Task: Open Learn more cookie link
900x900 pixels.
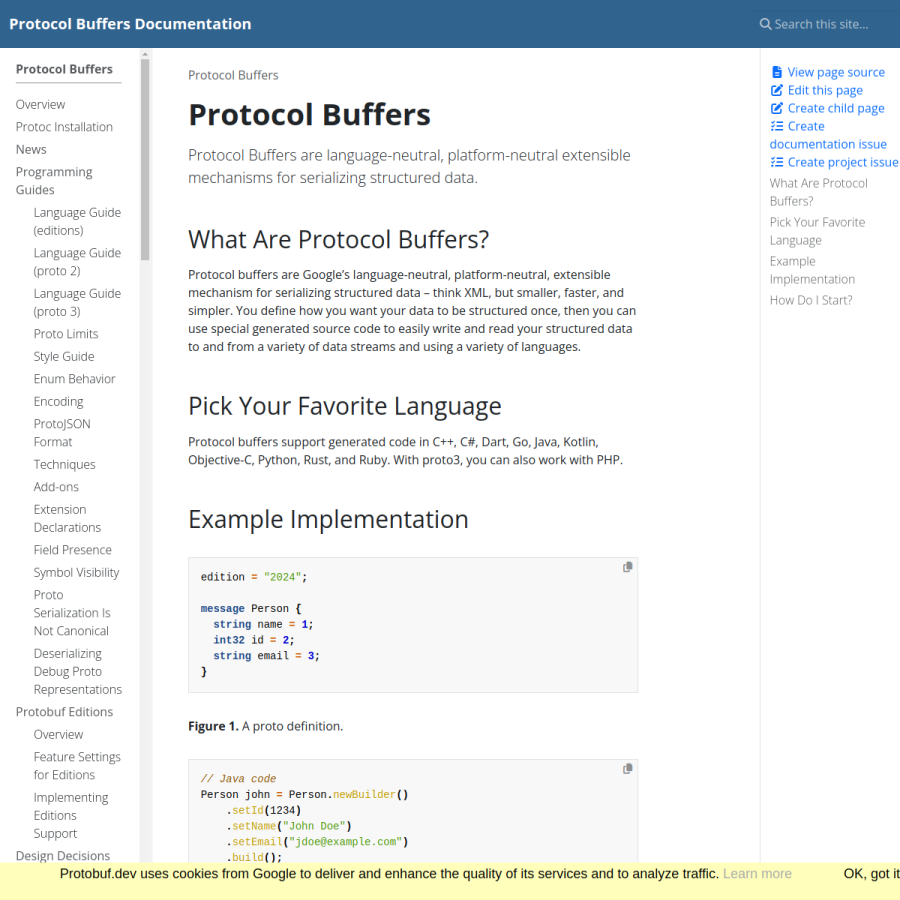Action: point(757,874)
